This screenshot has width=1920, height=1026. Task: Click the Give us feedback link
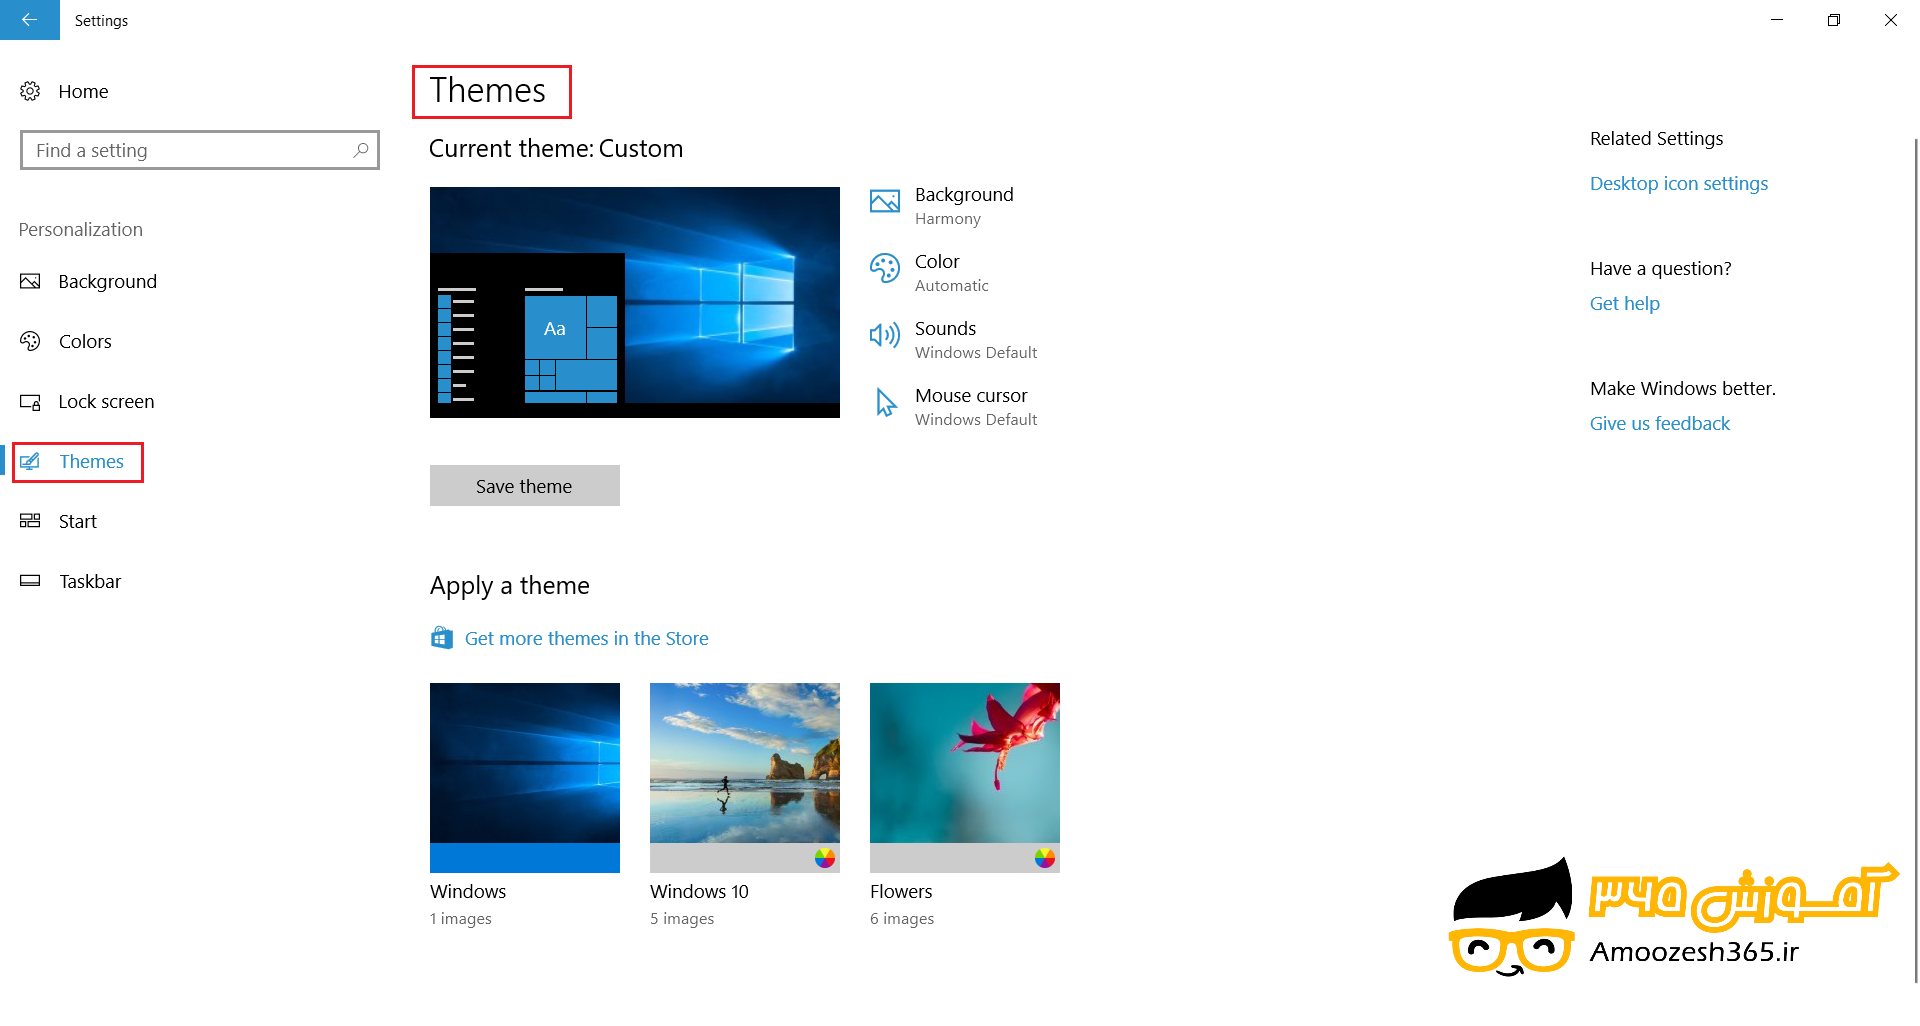coord(1659,423)
